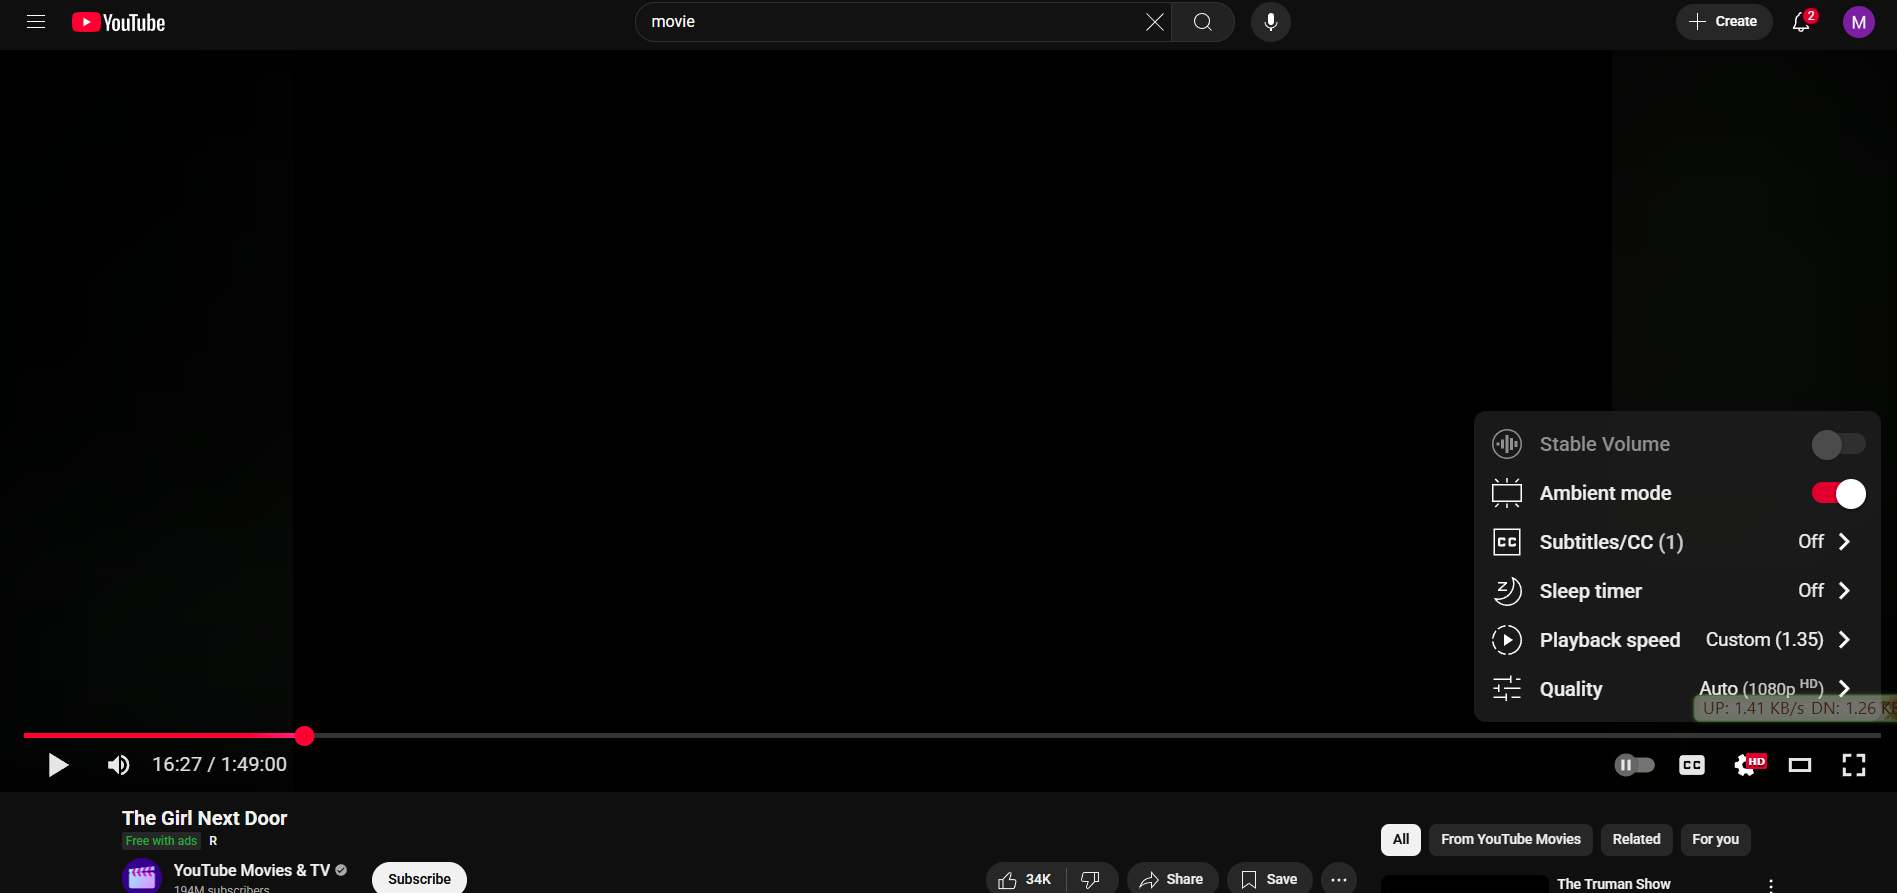Open the hamburger guide menu
Viewport: 1897px width, 893px height.
tap(36, 22)
